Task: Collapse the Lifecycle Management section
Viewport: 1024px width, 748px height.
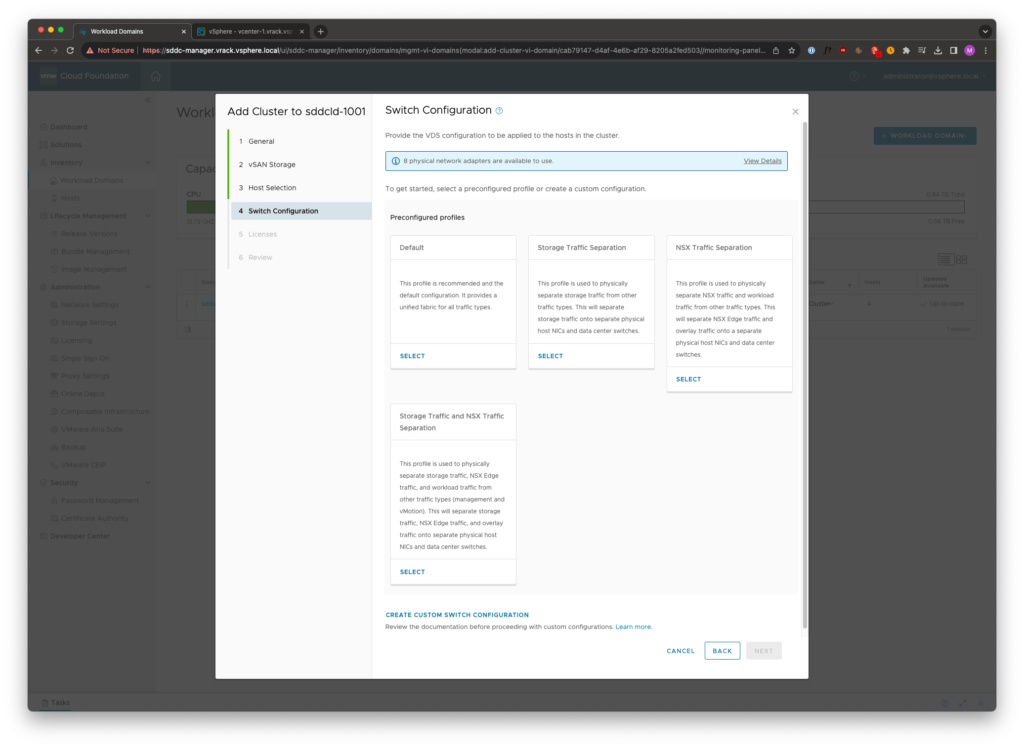Action: [148, 216]
